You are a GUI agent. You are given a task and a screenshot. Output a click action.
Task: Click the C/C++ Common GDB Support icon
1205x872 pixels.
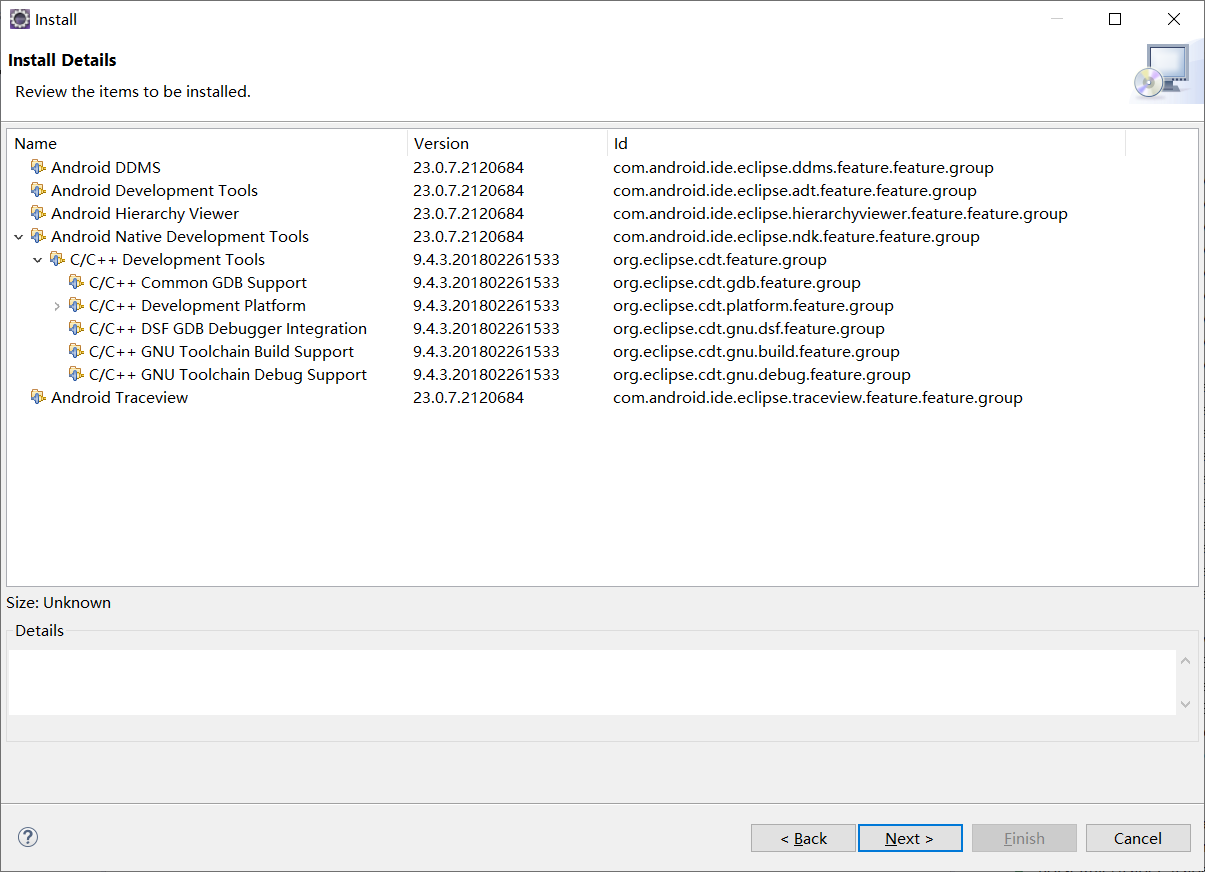tap(76, 282)
